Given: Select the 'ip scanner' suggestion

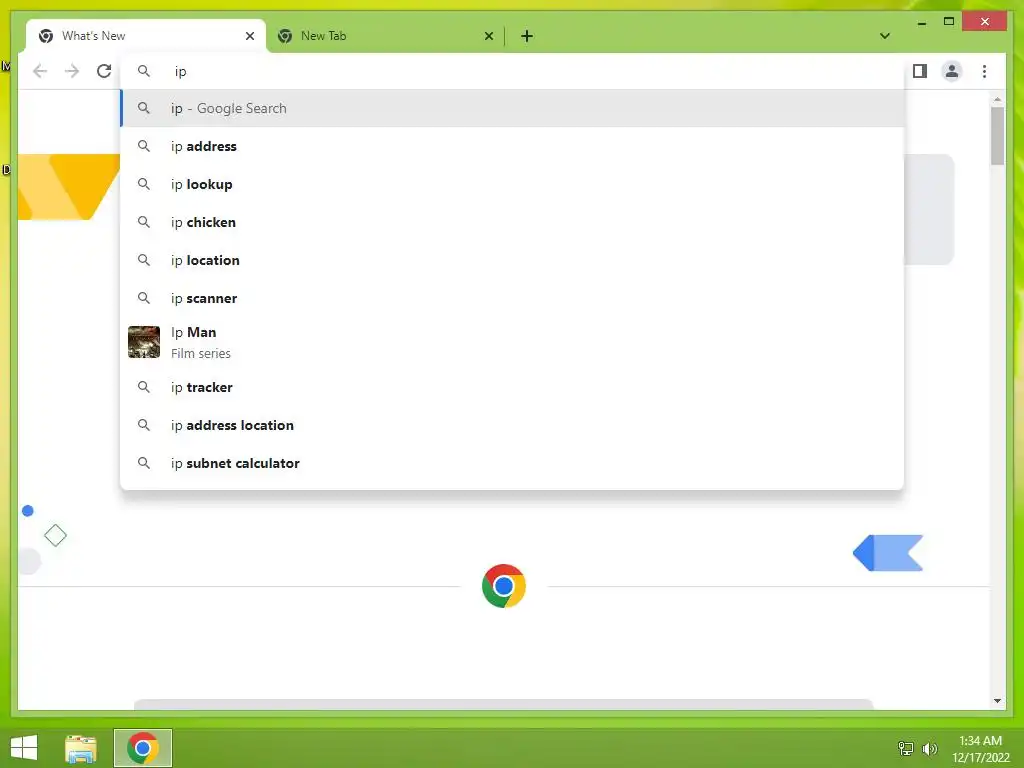Looking at the screenshot, I should pyautogui.click(x=512, y=298).
